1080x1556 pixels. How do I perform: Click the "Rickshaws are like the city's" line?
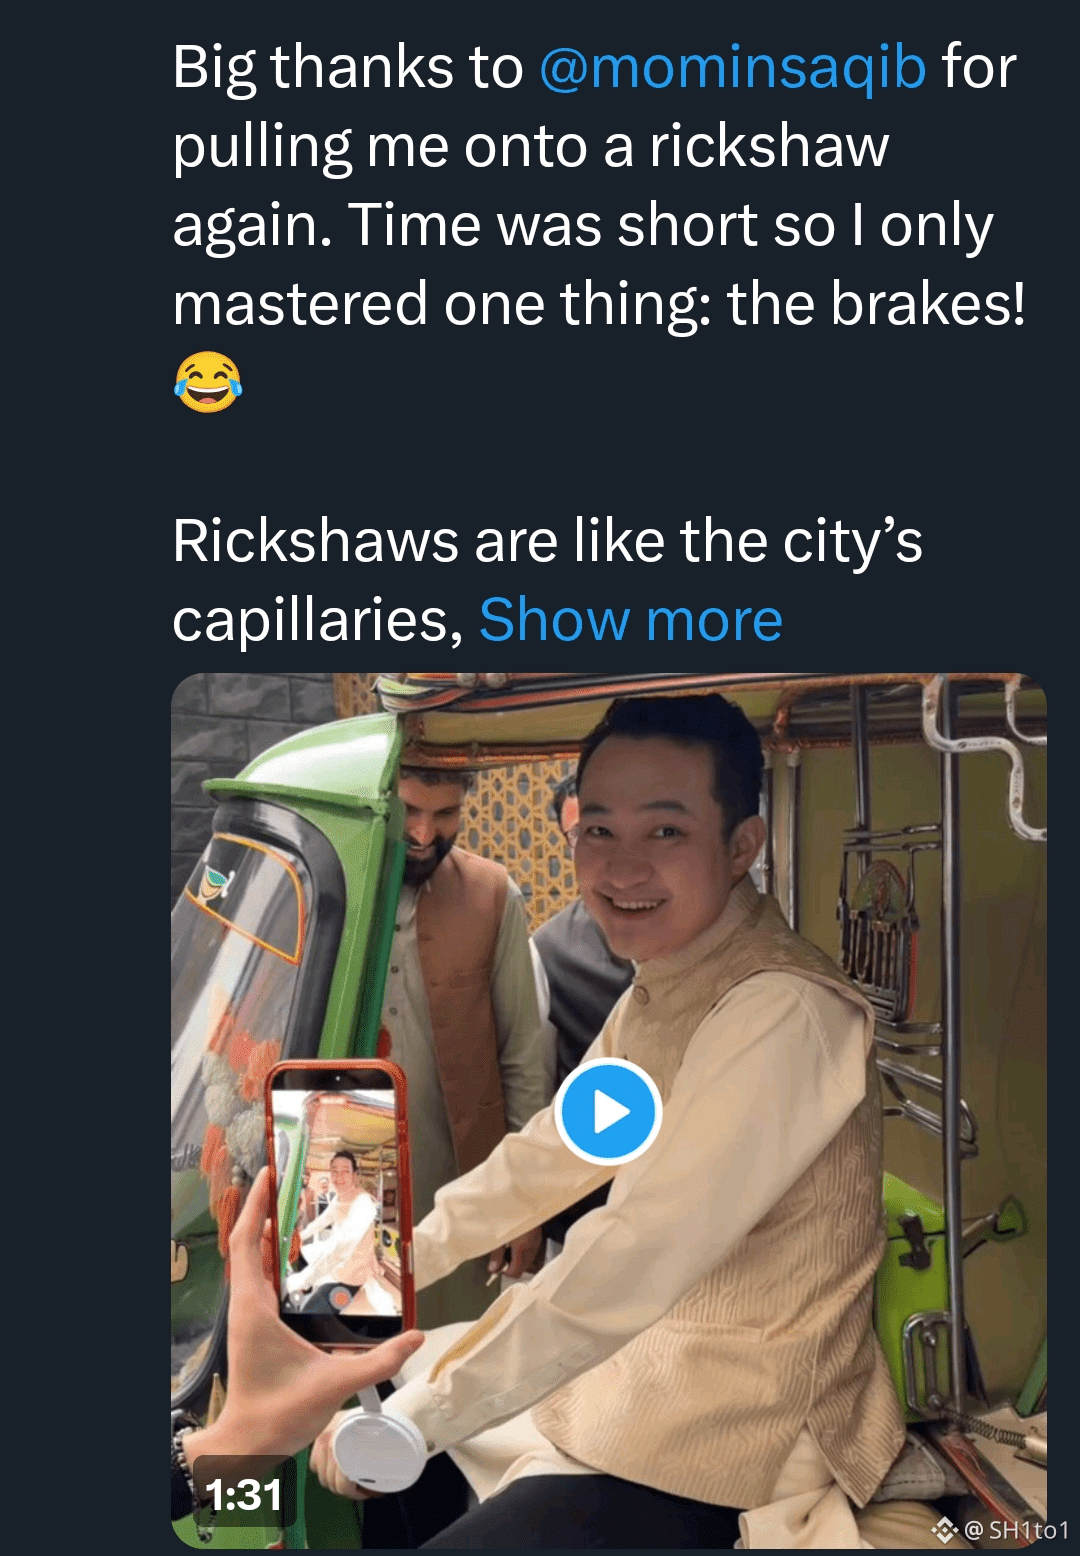[x=547, y=541]
